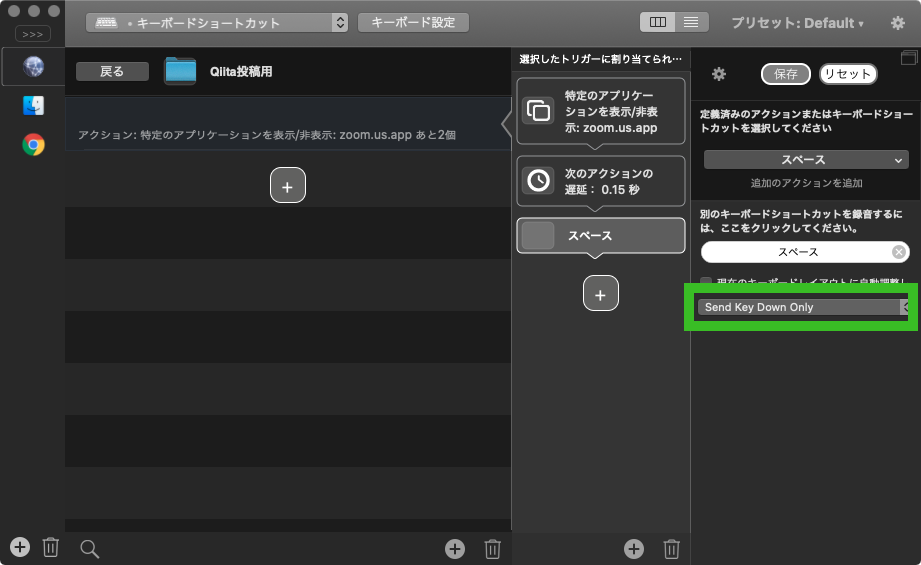Click the 保存 save button
This screenshot has width=921, height=565.
pyautogui.click(x=786, y=74)
